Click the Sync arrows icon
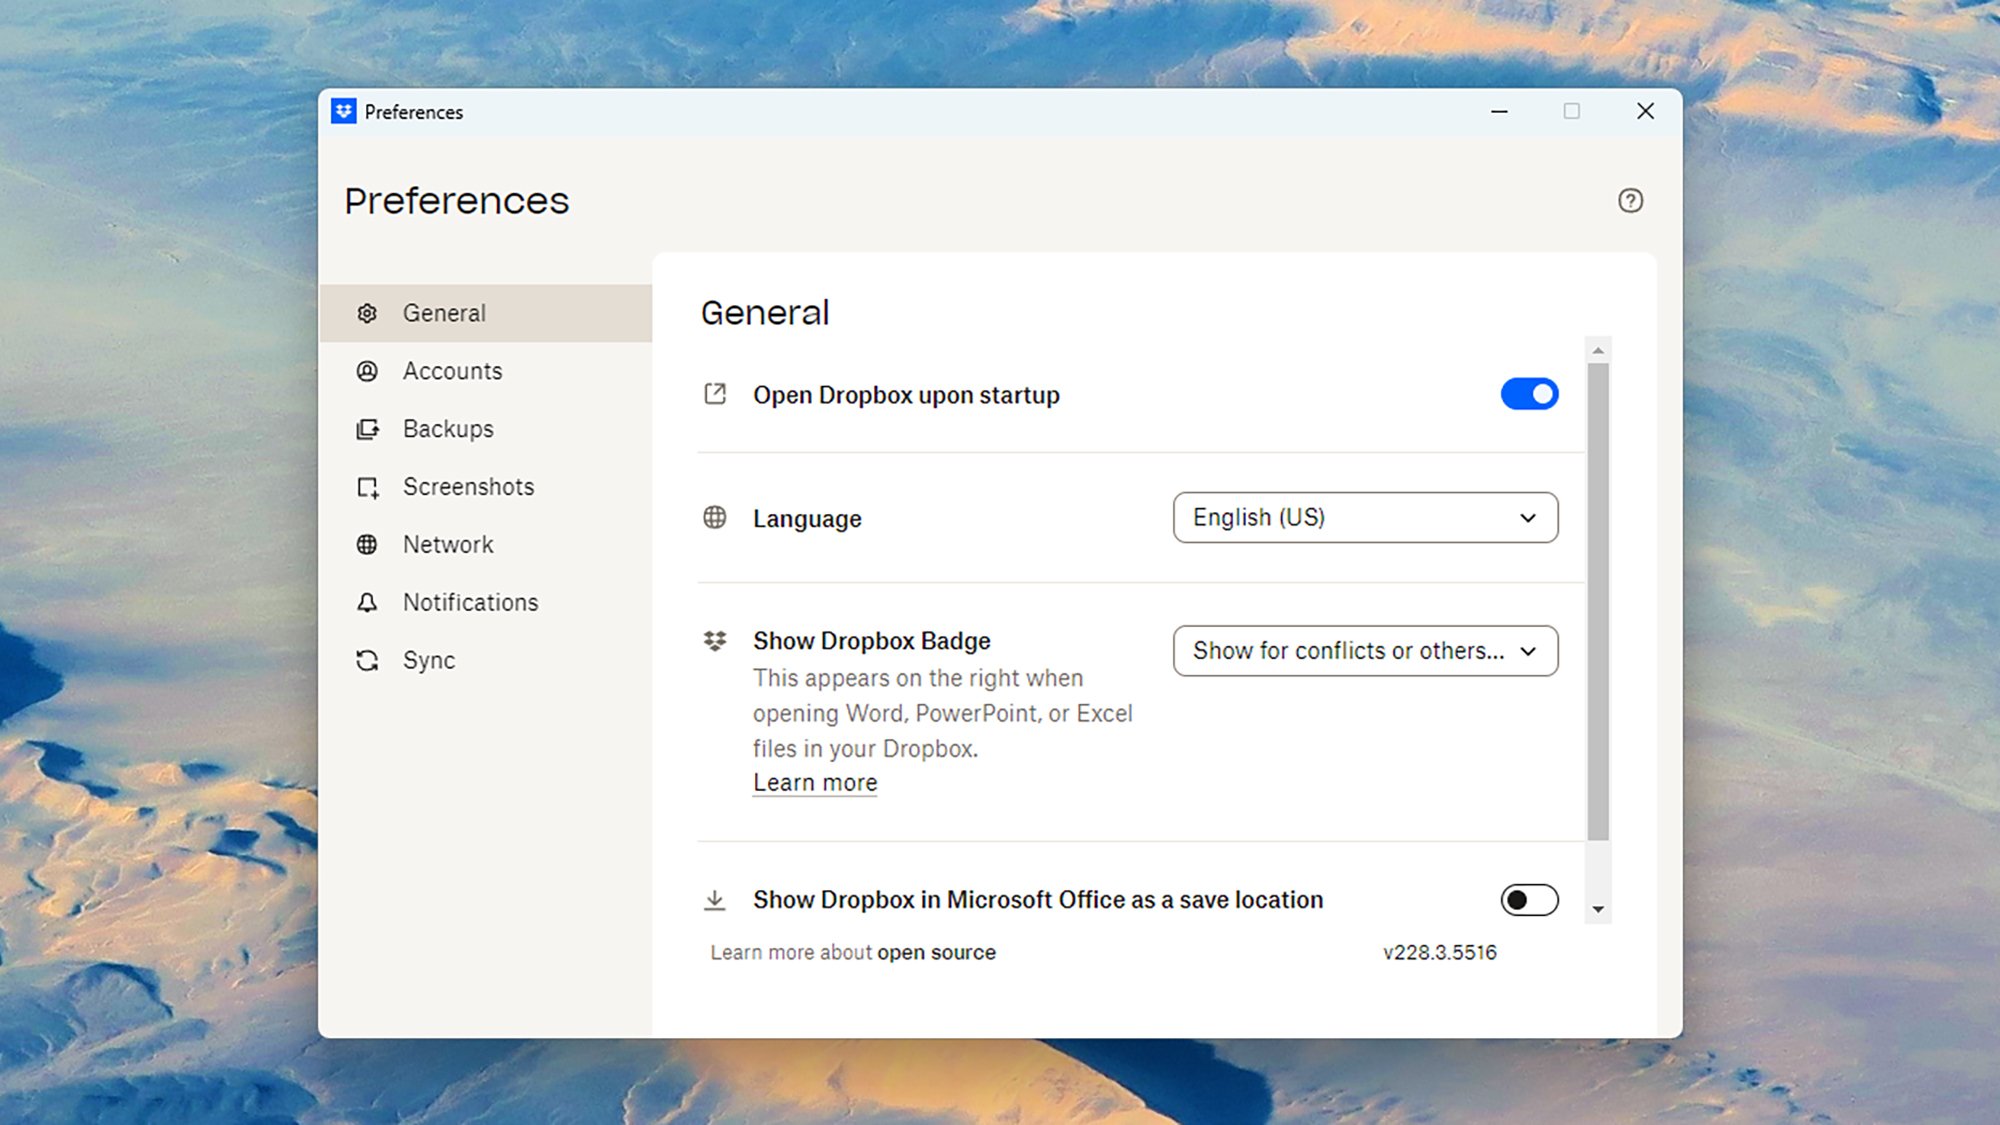Image resolution: width=2000 pixels, height=1125 pixels. click(x=367, y=661)
